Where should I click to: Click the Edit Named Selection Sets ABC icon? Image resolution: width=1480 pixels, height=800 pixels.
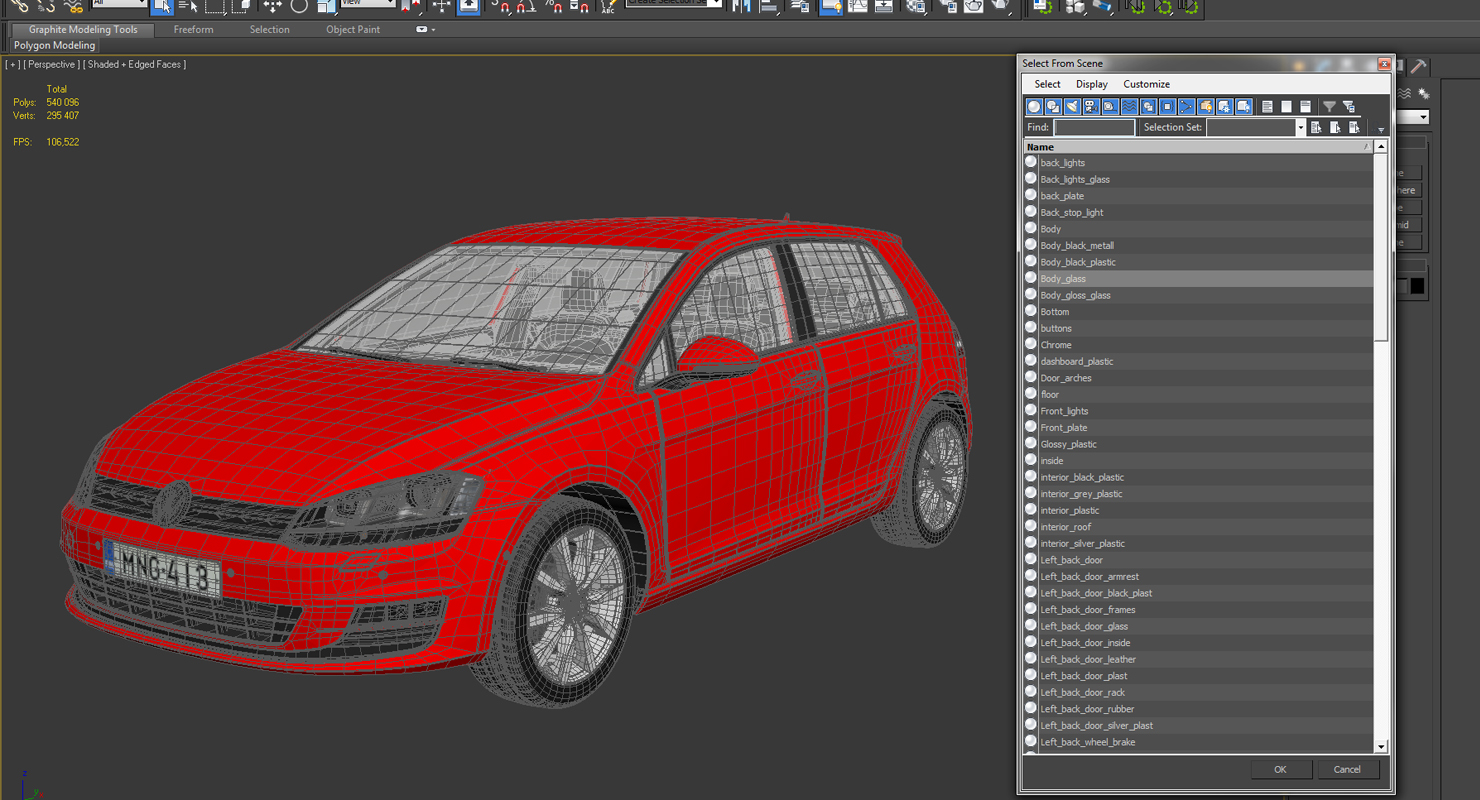pos(608,6)
